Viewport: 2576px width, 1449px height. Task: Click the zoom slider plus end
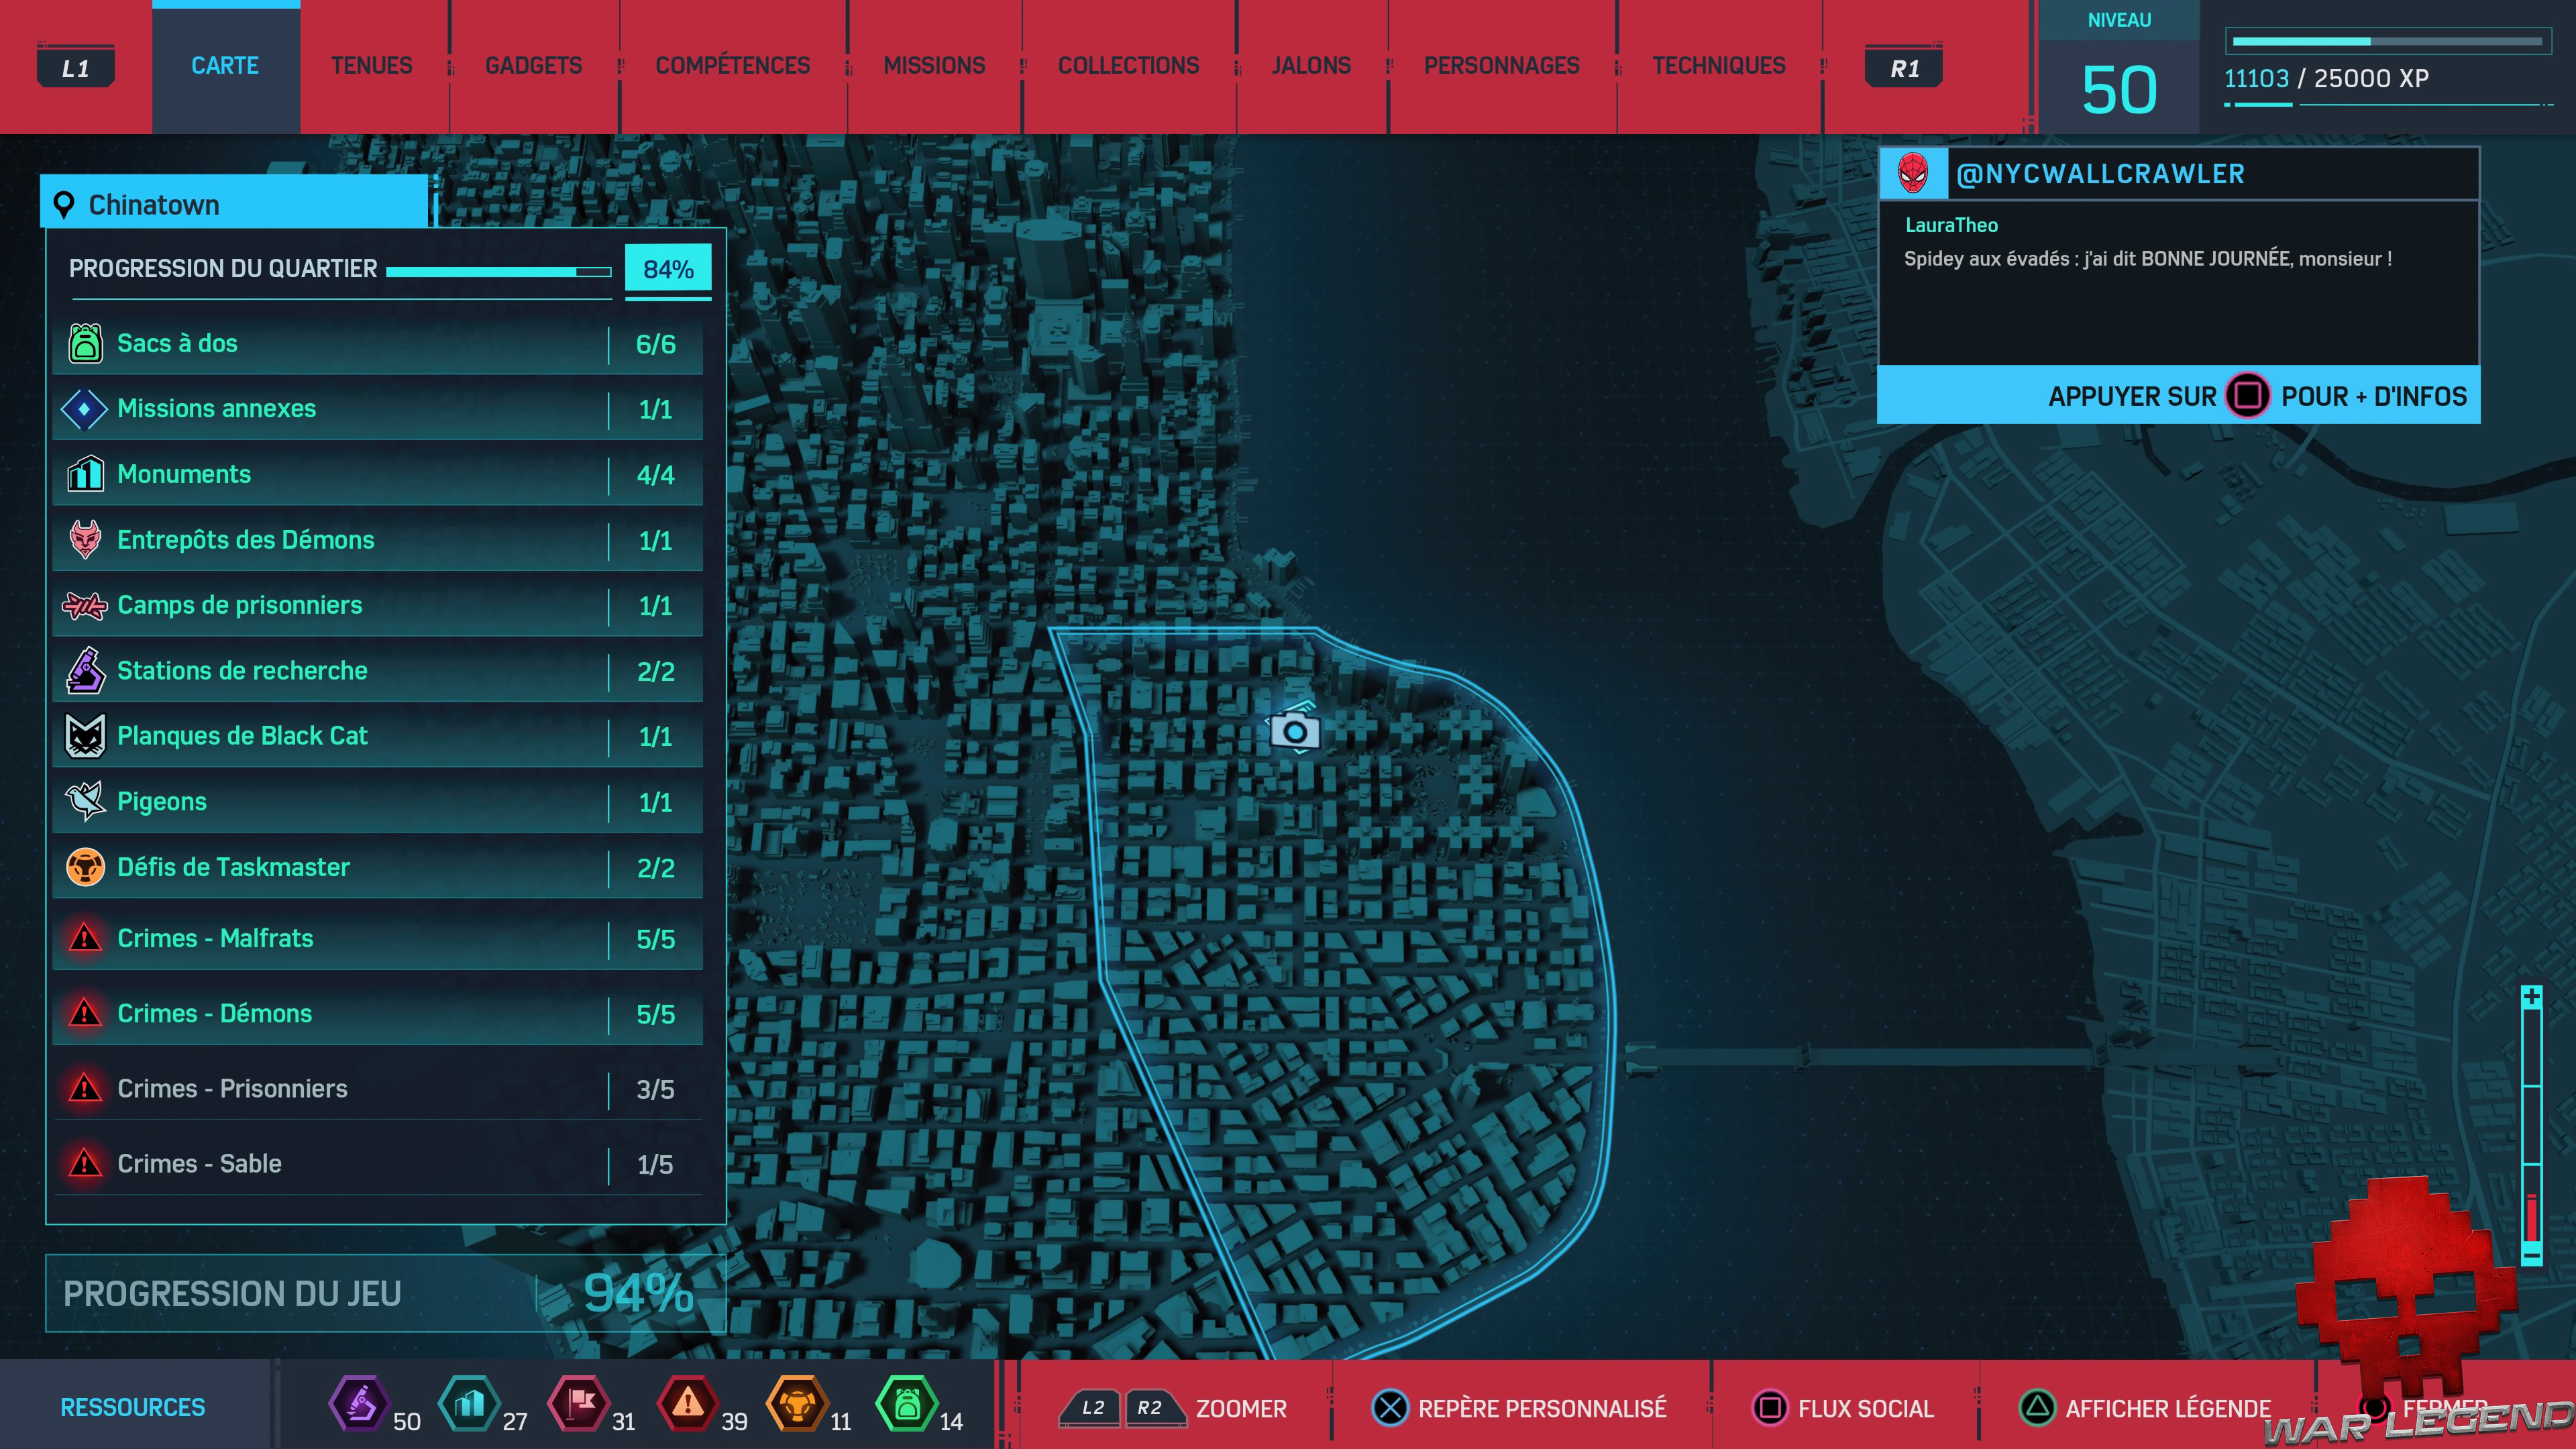click(2531, 997)
